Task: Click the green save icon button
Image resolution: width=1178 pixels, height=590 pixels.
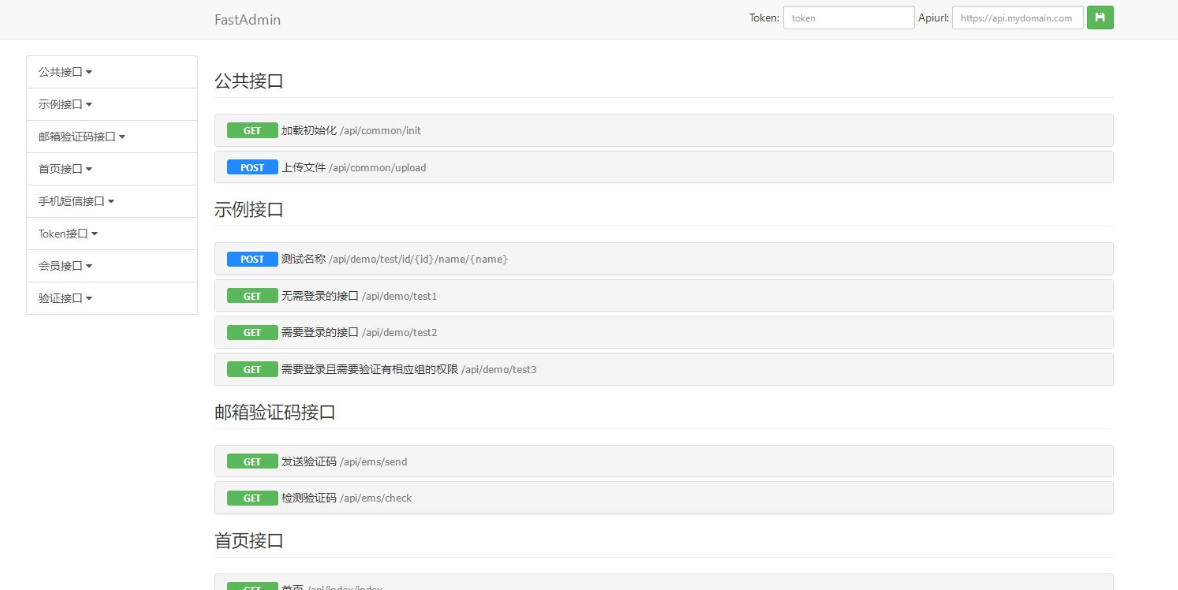Action: [1100, 18]
